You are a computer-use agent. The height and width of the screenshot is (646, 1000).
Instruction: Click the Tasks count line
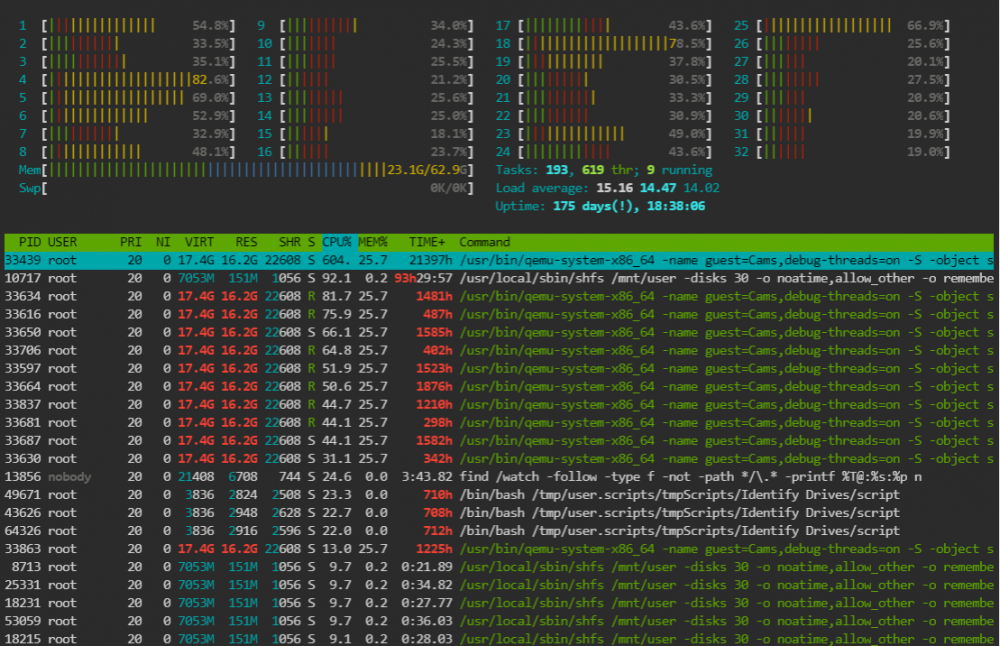pos(604,170)
